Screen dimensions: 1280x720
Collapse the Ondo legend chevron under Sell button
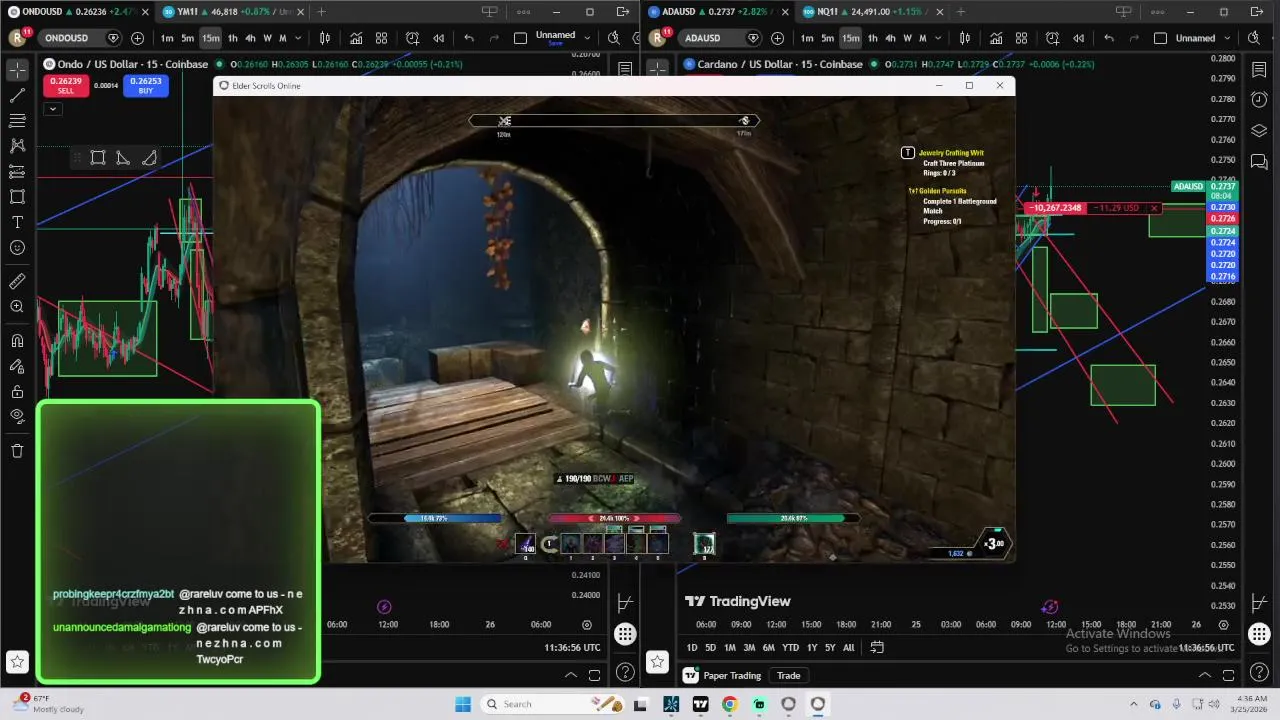tap(53, 108)
